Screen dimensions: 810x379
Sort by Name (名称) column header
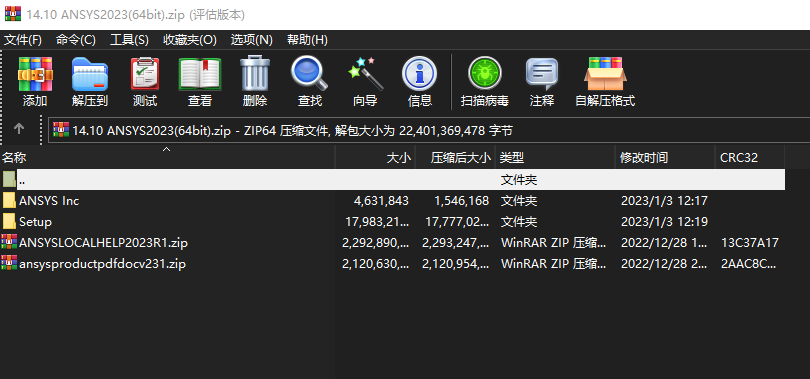167,157
